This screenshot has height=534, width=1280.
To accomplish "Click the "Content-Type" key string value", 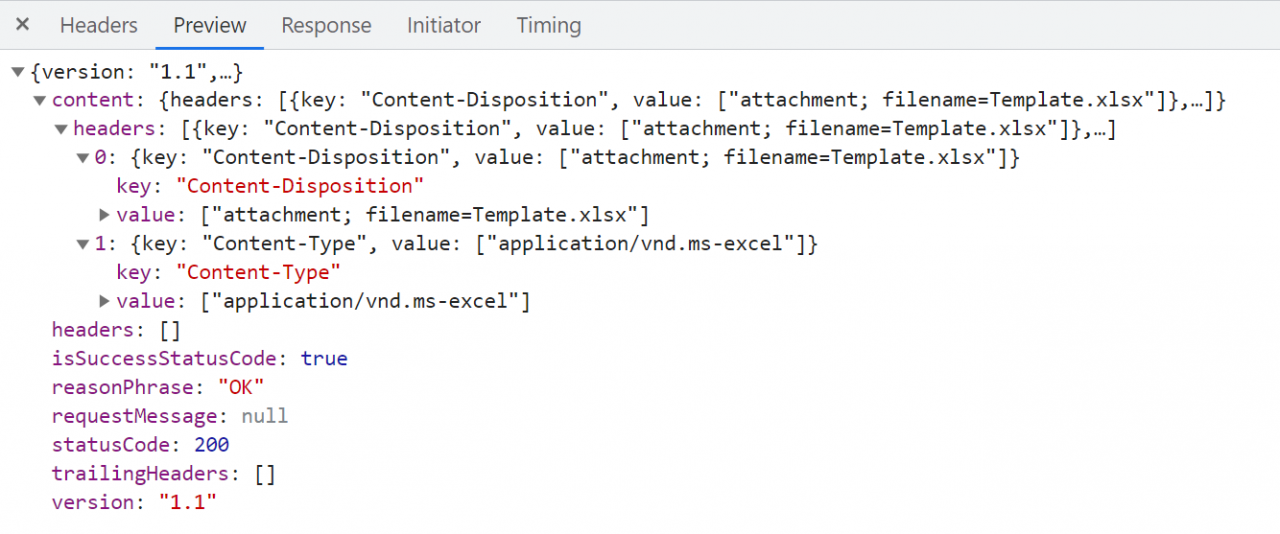I will click(258, 272).
